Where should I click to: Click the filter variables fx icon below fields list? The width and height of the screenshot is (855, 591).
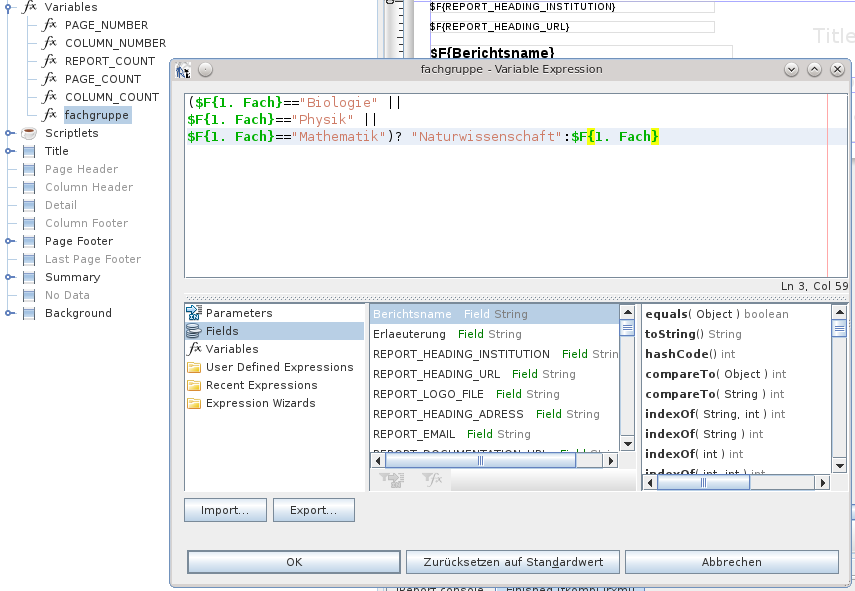pyautogui.click(x=432, y=480)
